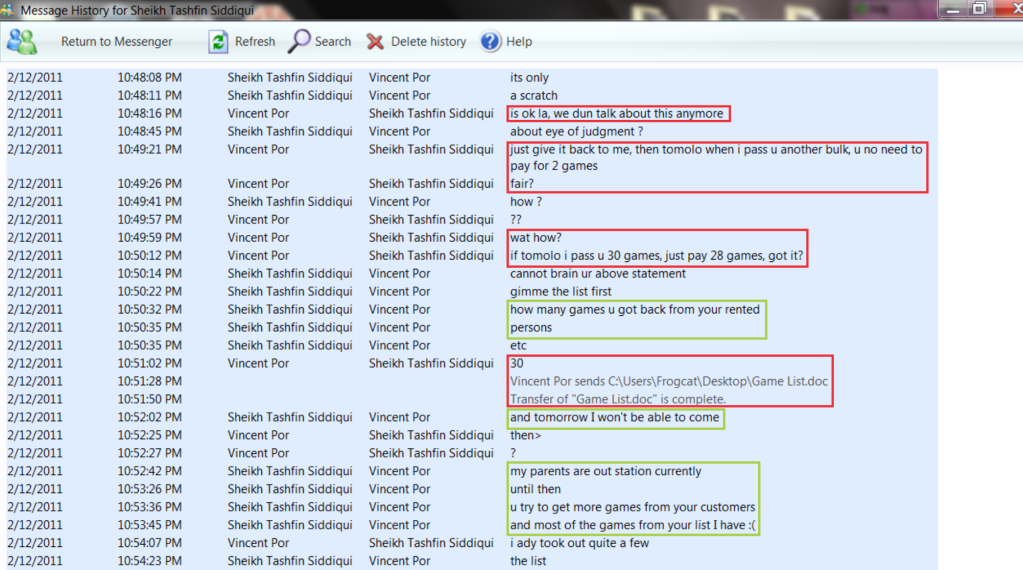Maximize the Message History window
The height and width of the screenshot is (570, 1023).
[x=979, y=8]
